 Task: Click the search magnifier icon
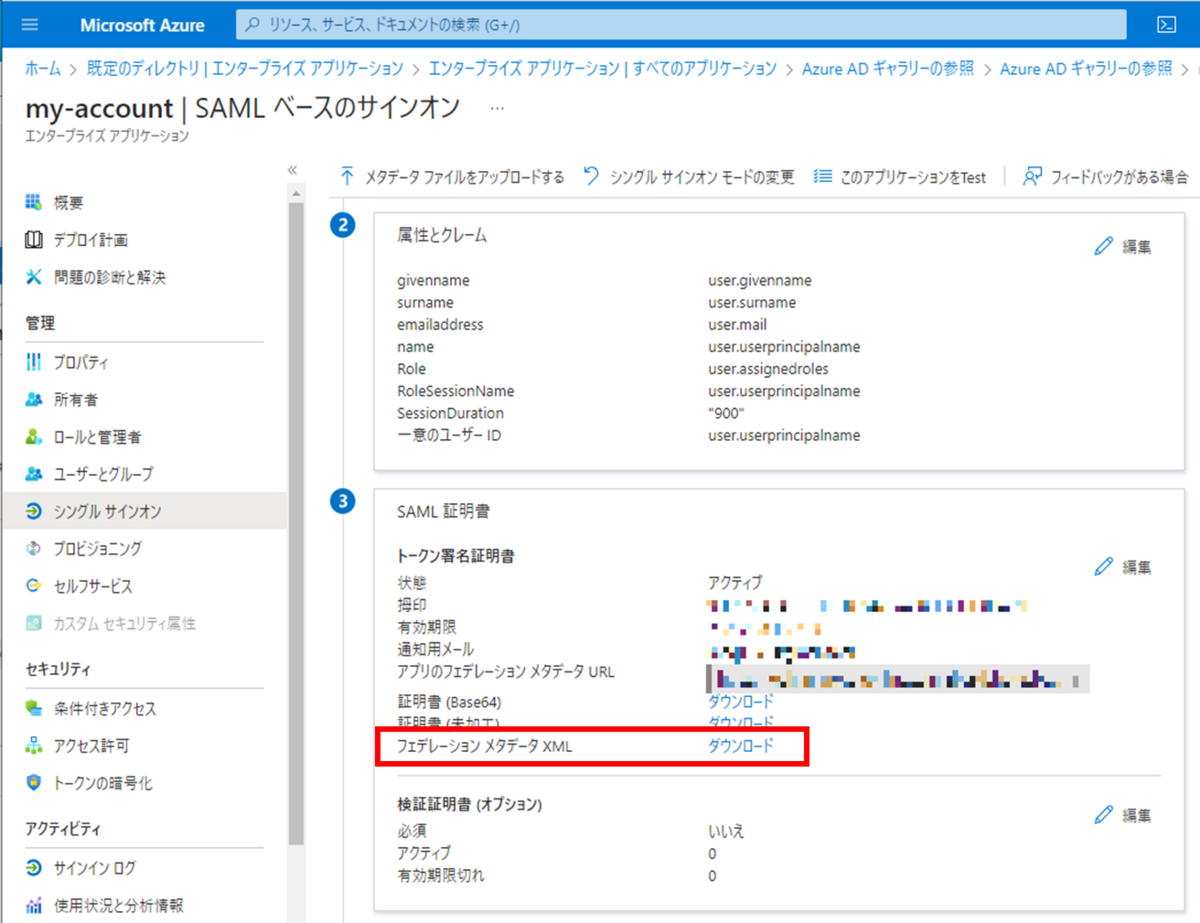252,25
